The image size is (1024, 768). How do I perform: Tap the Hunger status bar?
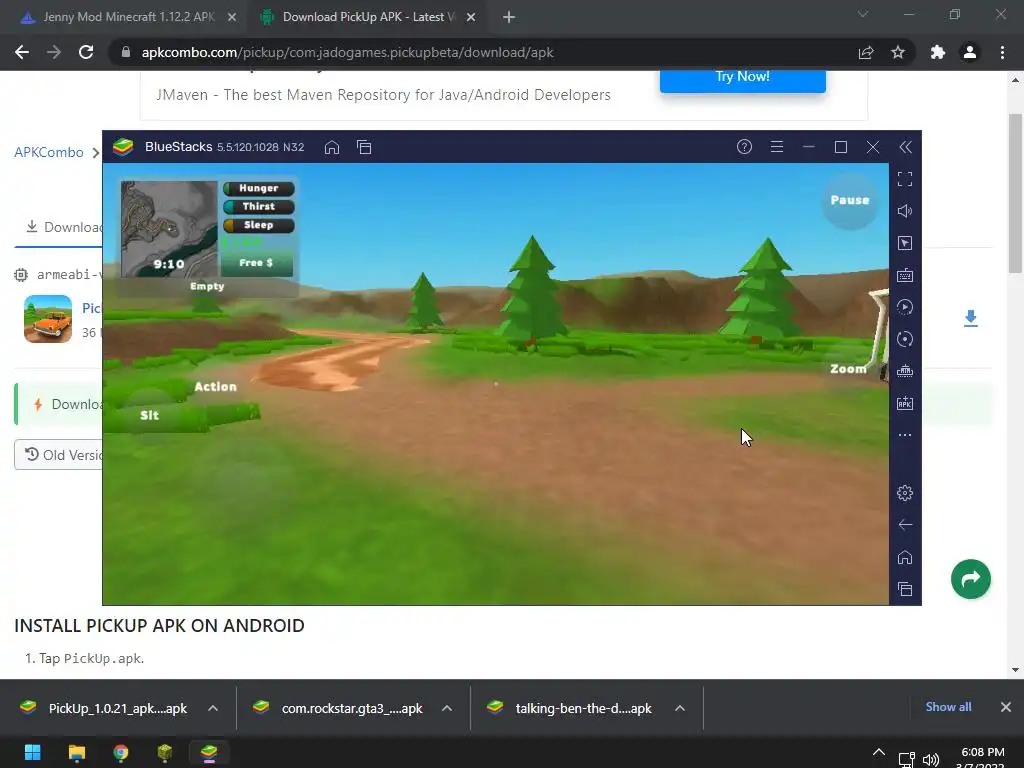pos(259,188)
